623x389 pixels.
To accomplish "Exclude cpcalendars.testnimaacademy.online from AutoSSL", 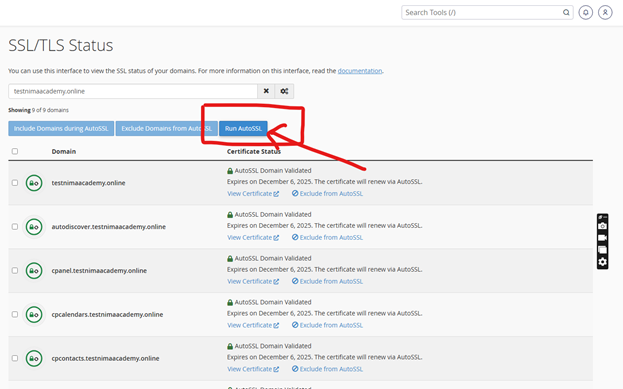I will coord(327,325).
